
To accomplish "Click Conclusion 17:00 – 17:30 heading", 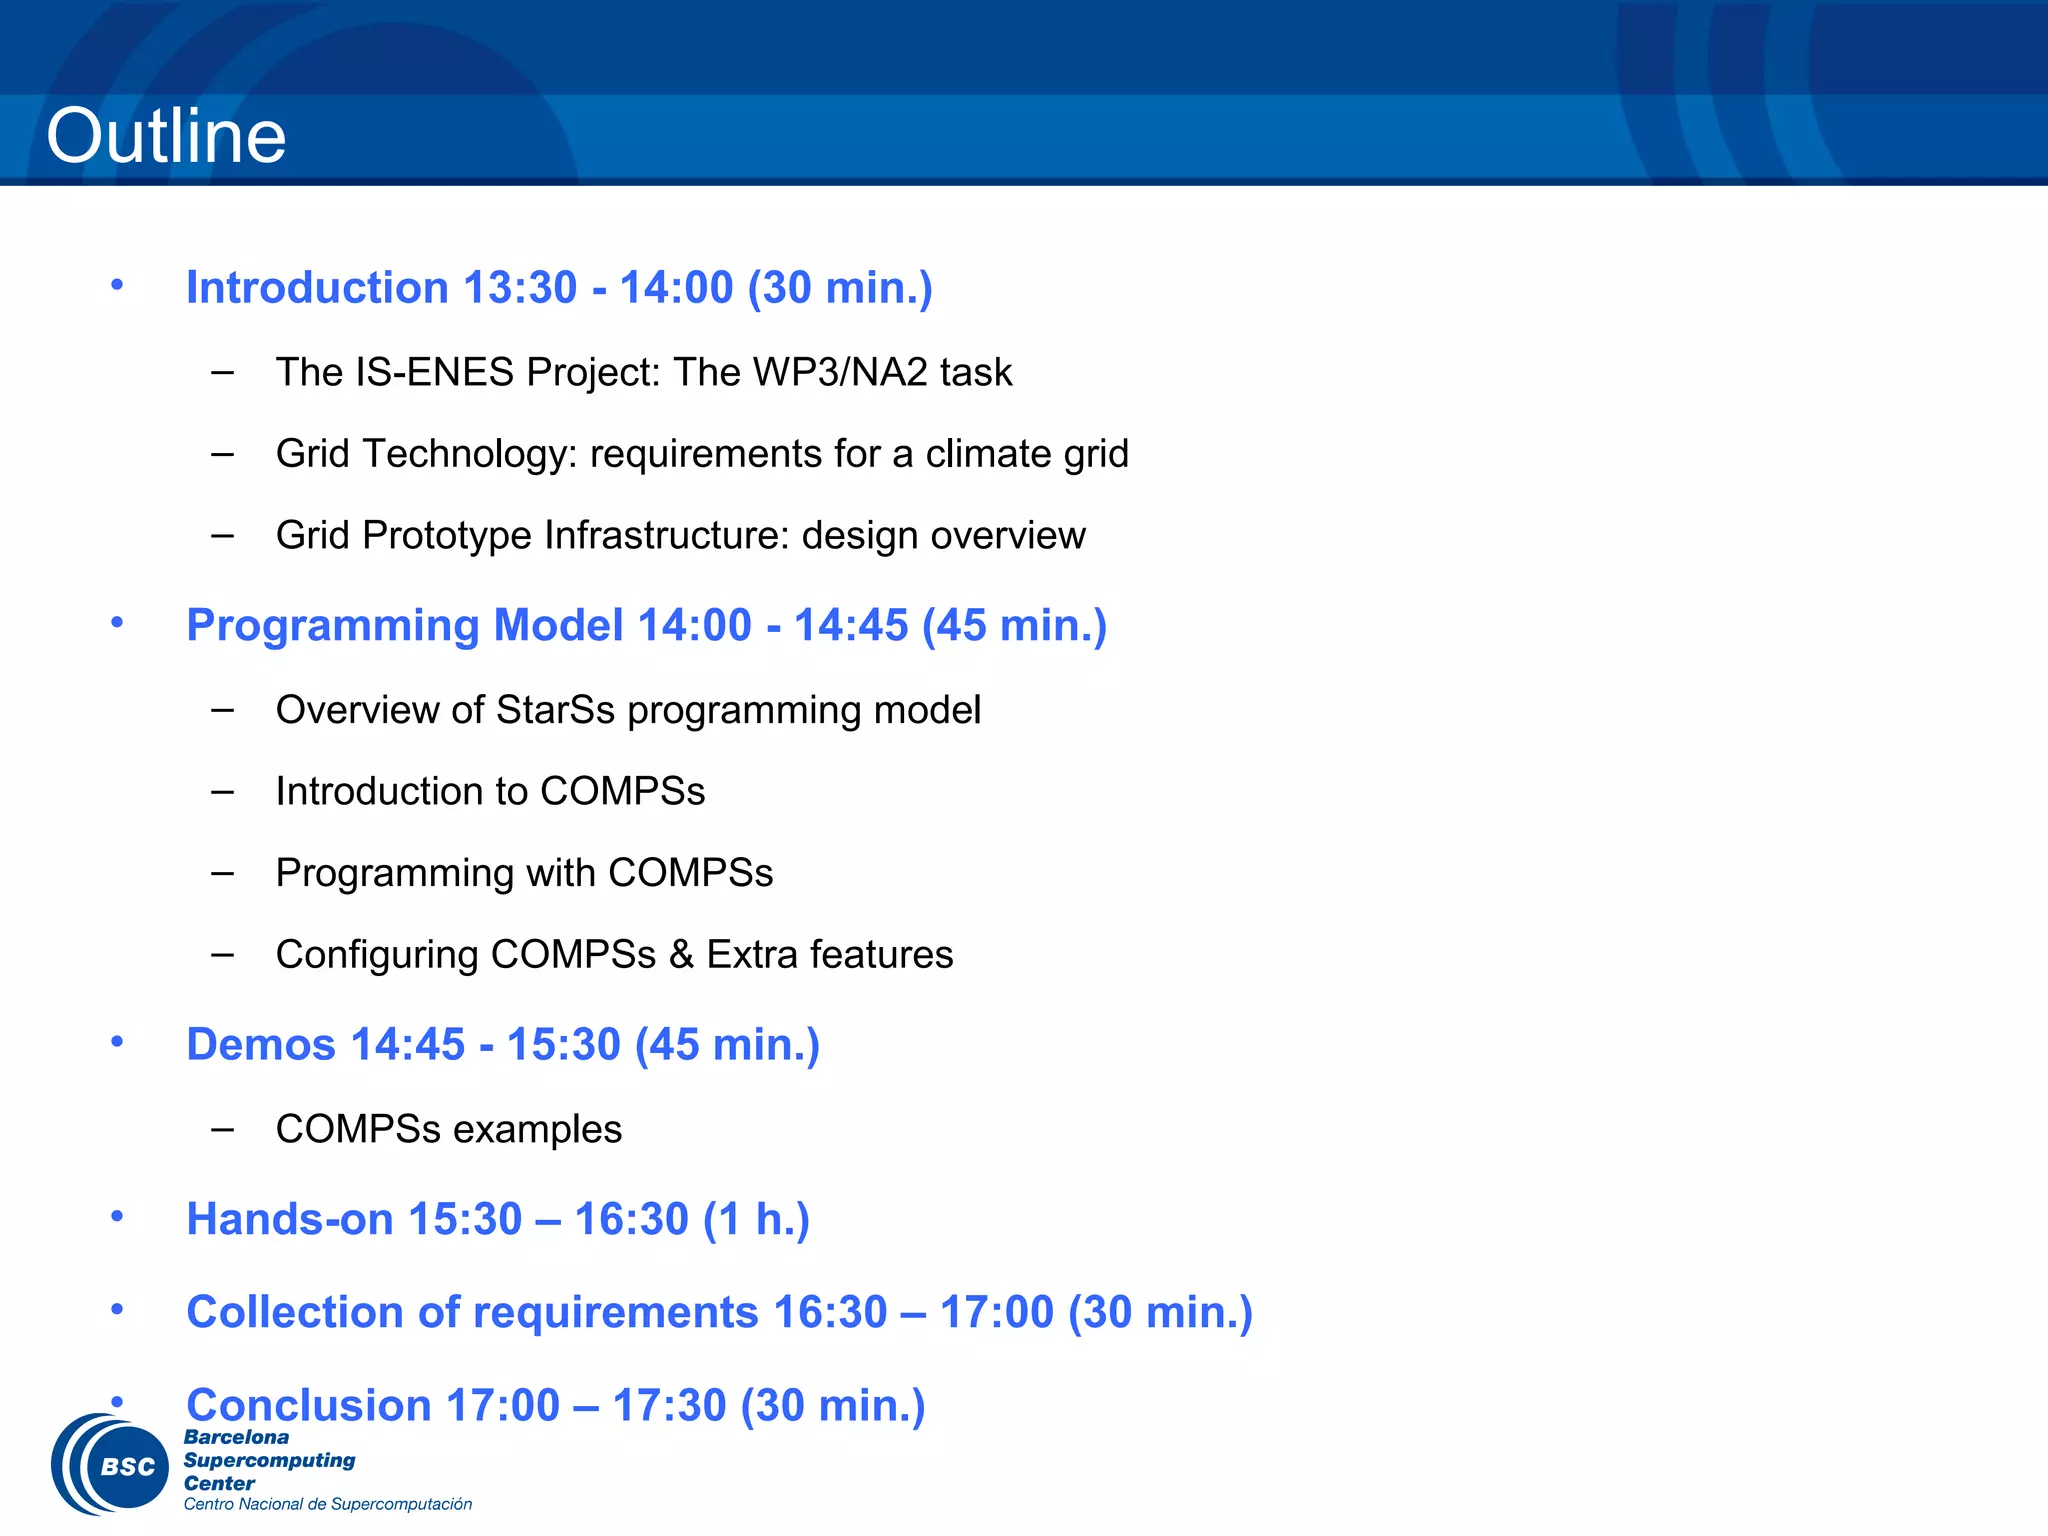I will tap(555, 1405).
